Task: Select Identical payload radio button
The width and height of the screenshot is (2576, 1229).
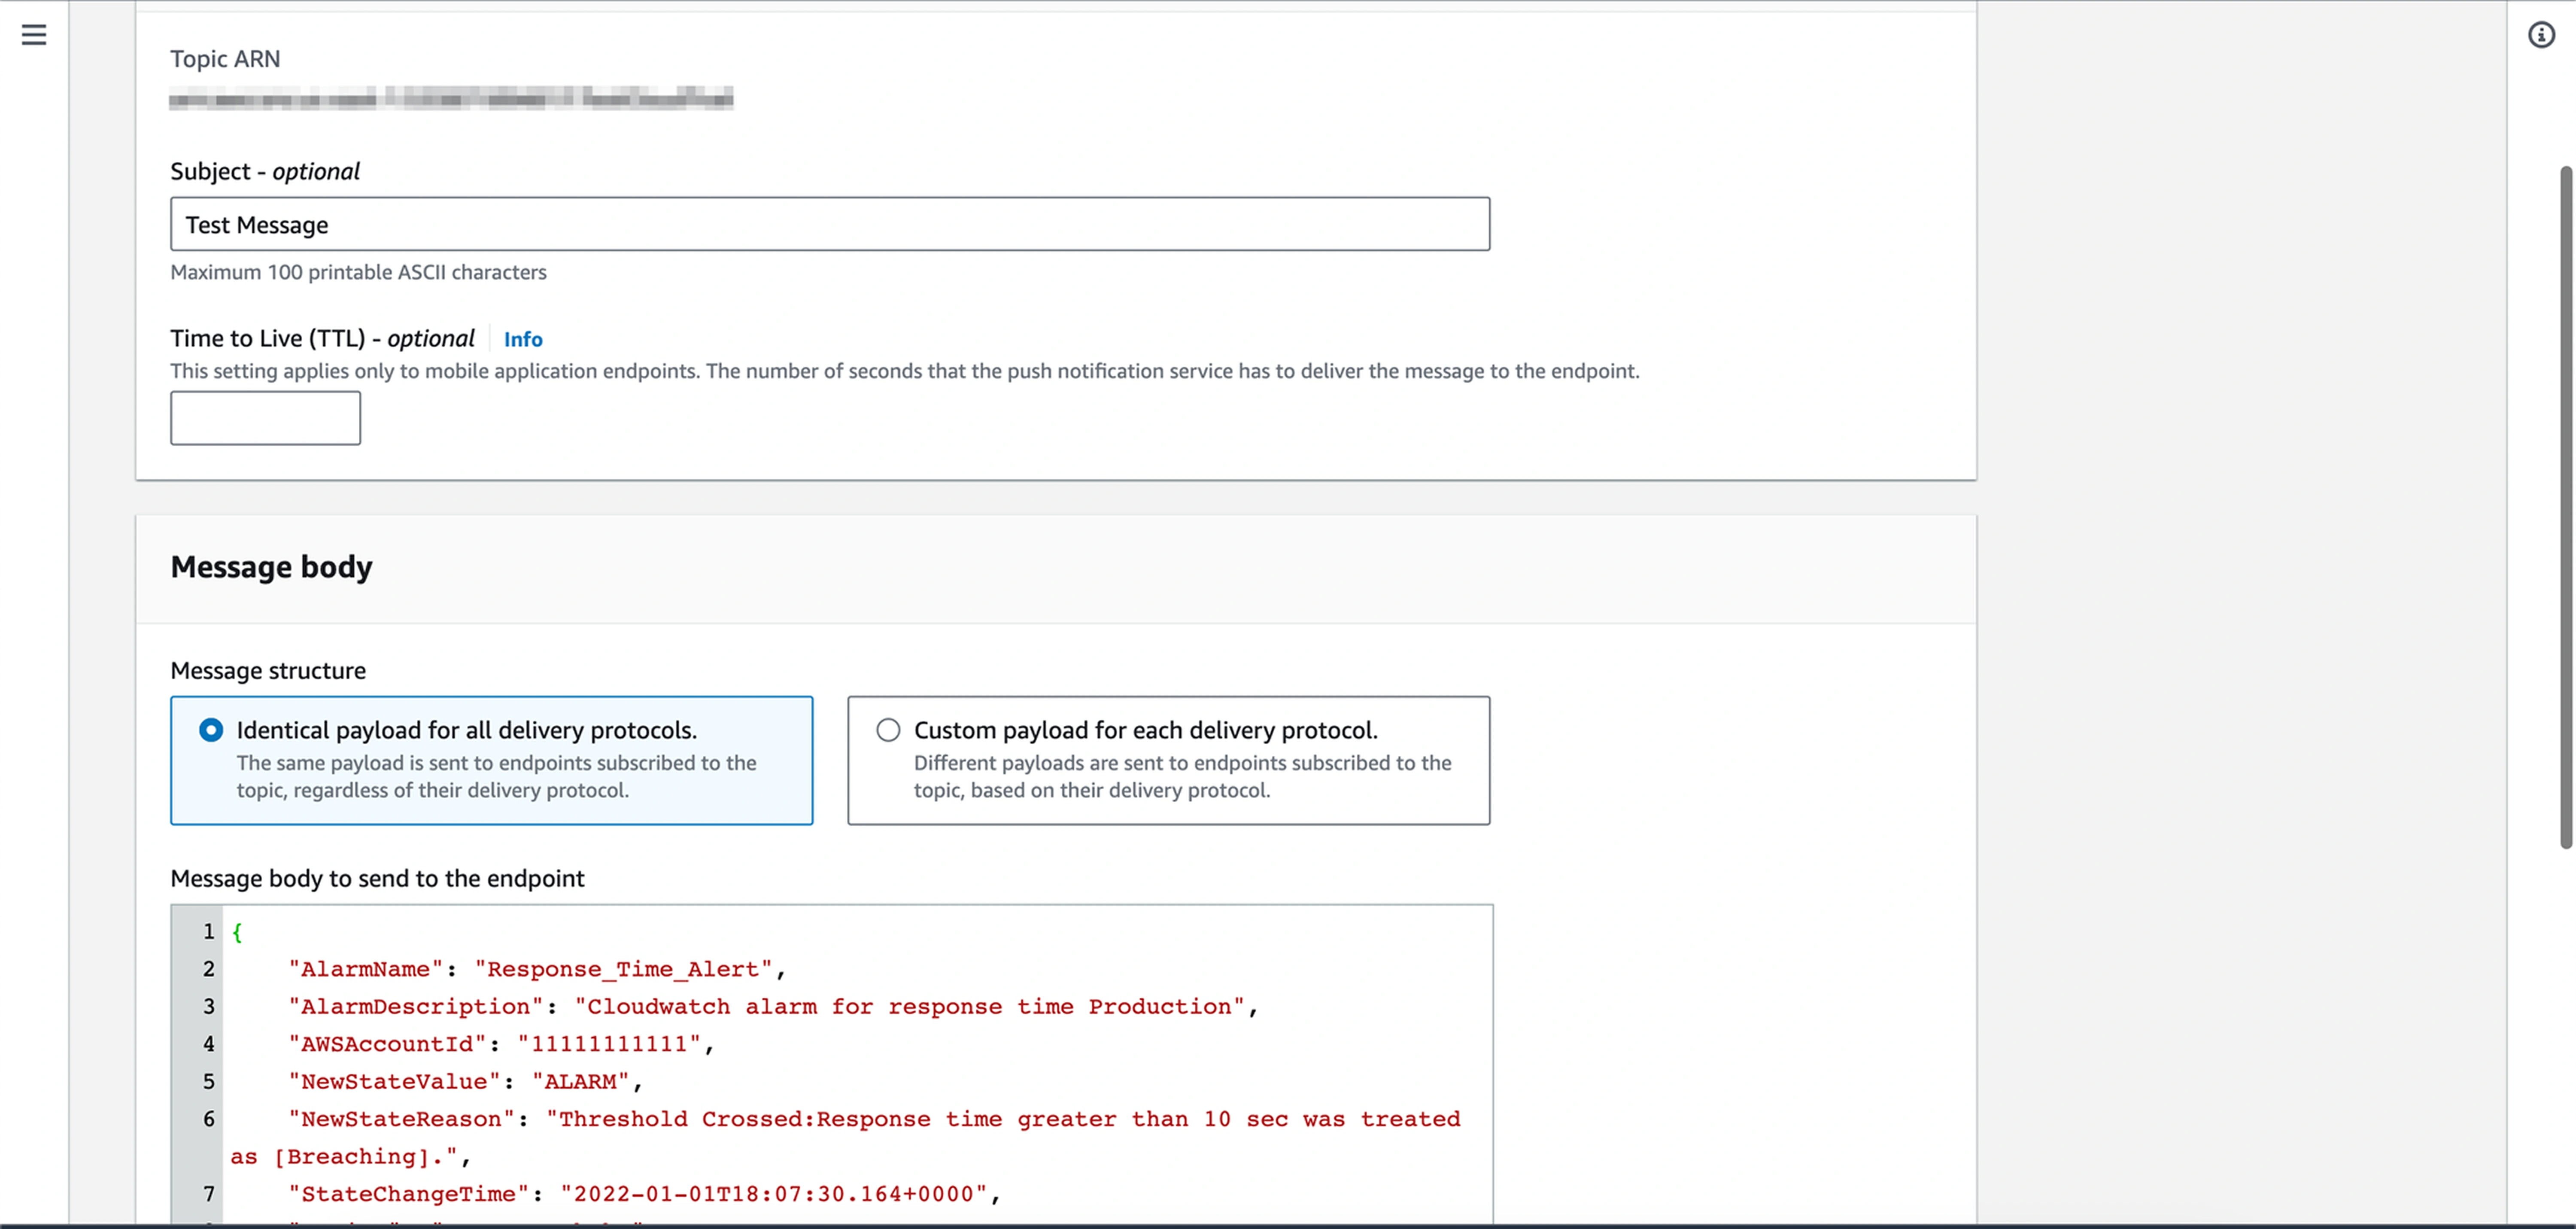Action: (x=211, y=730)
